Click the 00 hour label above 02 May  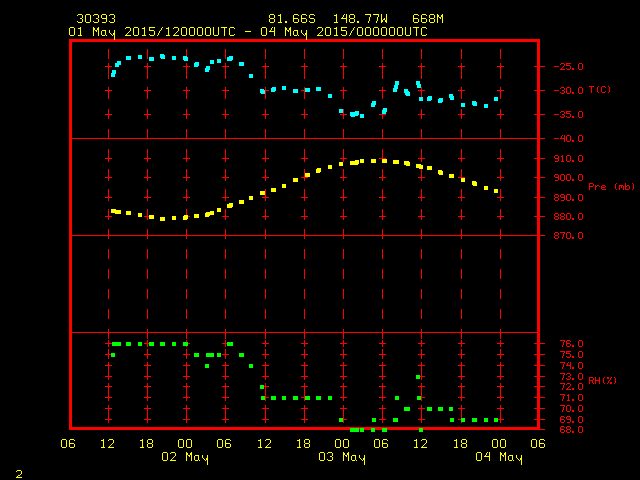185,444
